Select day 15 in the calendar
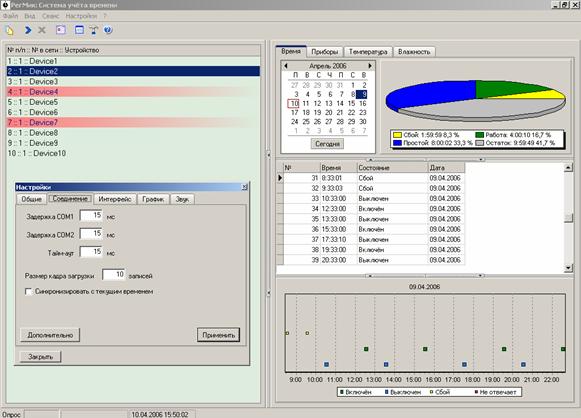Viewport: 581px width, 418px height. click(351, 103)
